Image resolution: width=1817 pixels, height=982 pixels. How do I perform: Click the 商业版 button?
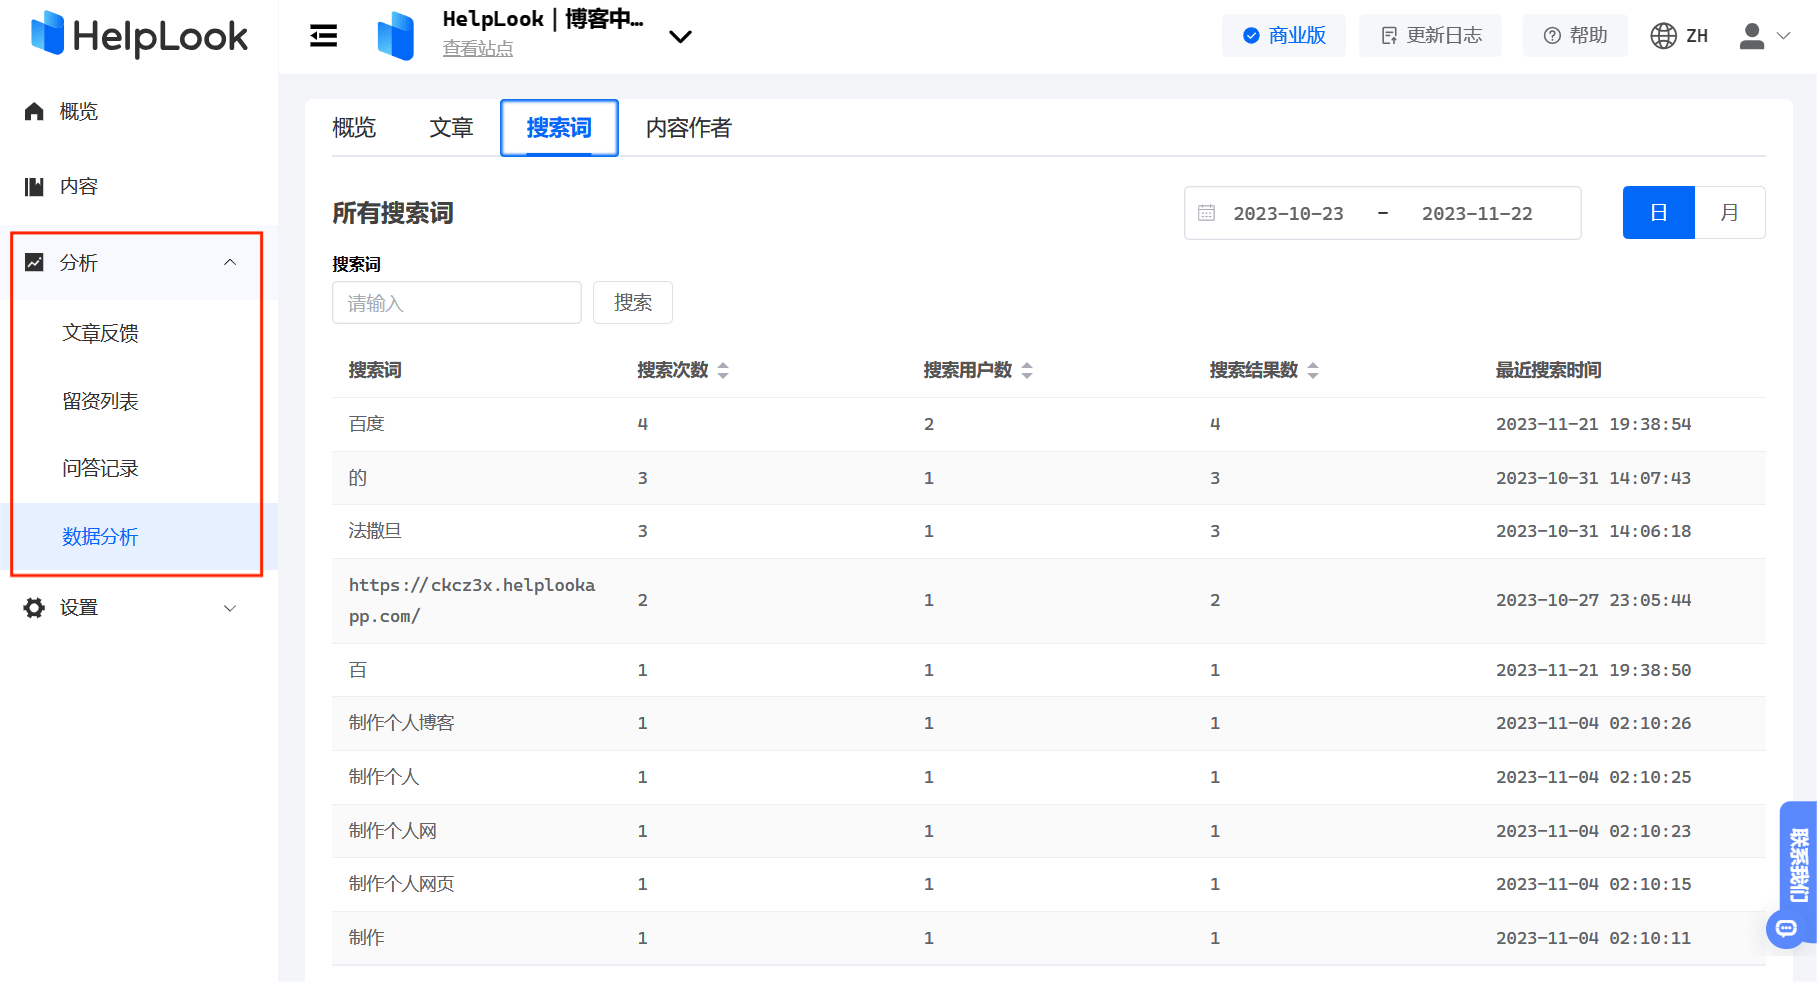[1284, 36]
